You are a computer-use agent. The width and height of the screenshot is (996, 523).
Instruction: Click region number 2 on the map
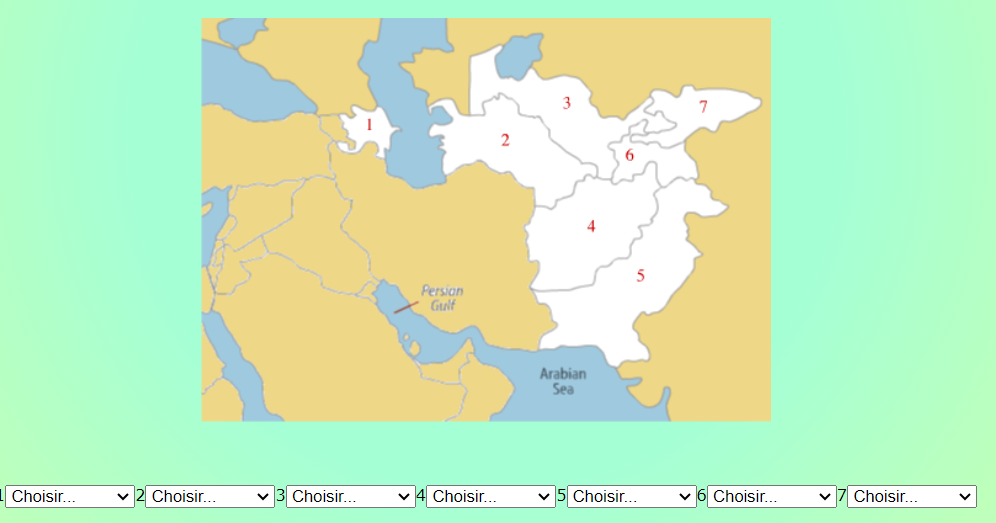click(x=505, y=140)
